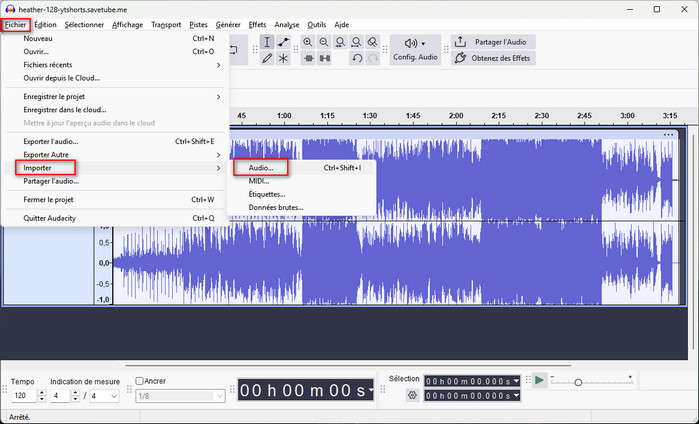Click the Undo arrow icon

(x=357, y=58)
